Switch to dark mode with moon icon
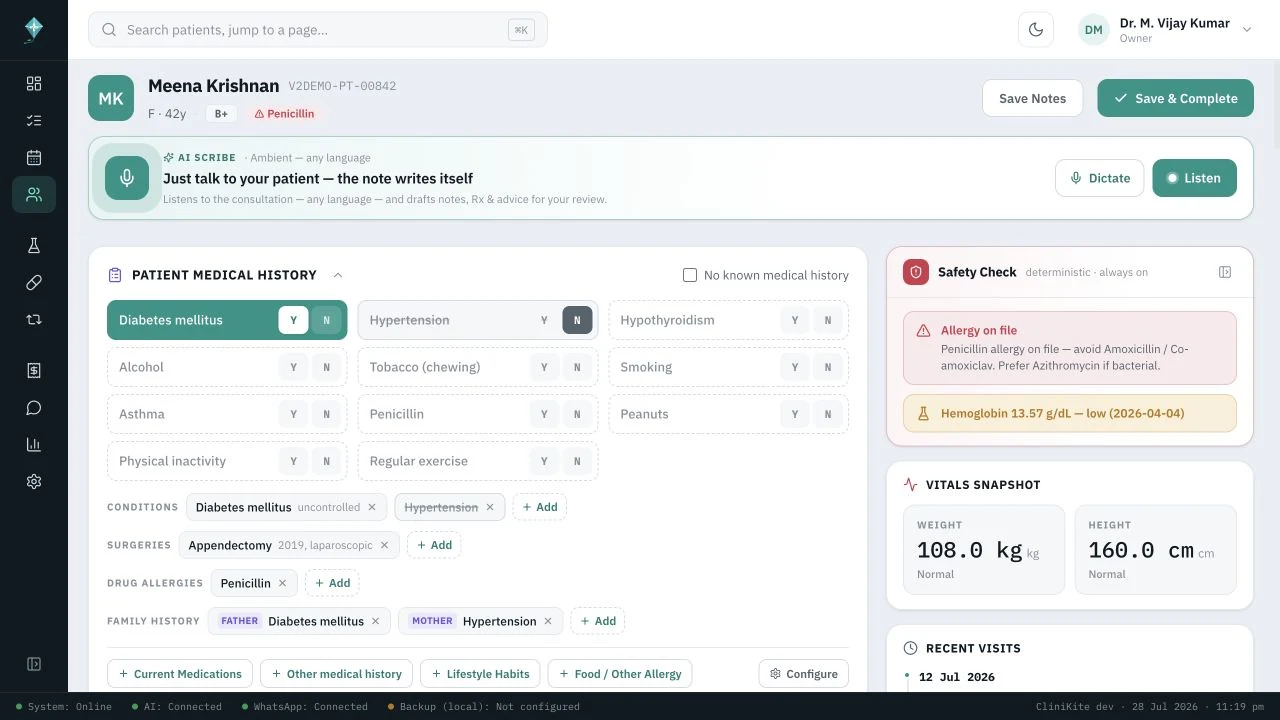 click(x=1036, y=30)
